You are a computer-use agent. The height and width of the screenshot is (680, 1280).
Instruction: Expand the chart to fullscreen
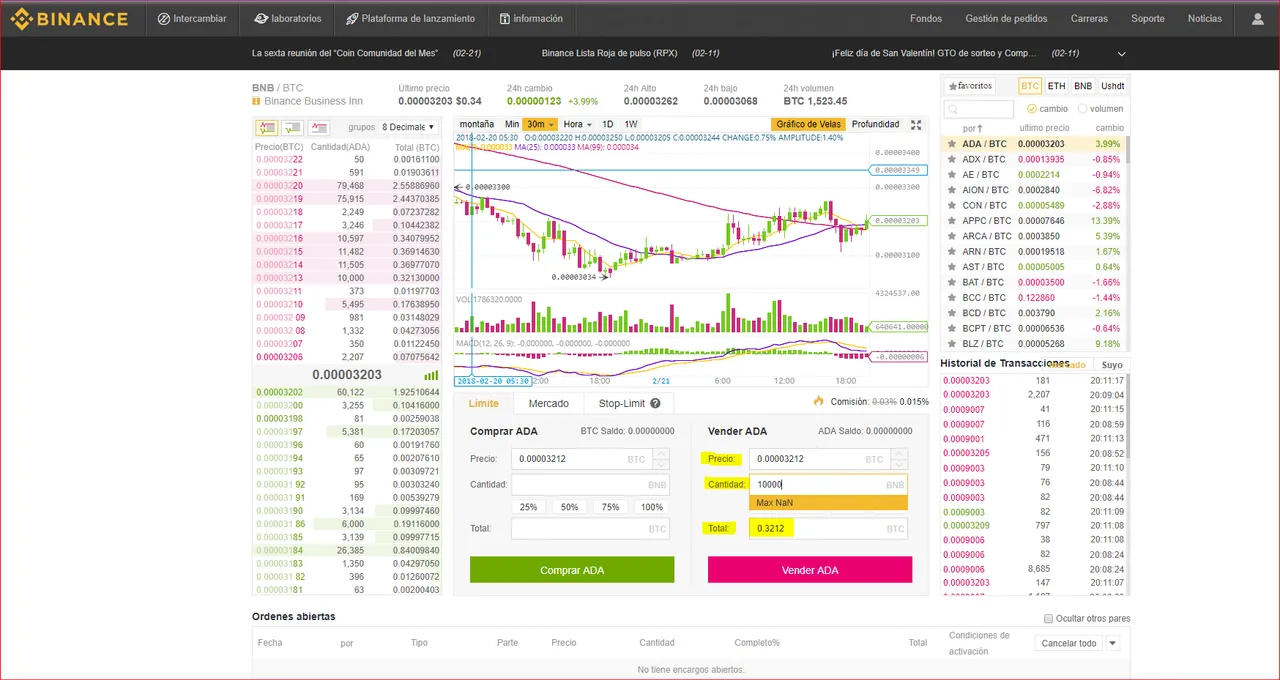point(916,125)
